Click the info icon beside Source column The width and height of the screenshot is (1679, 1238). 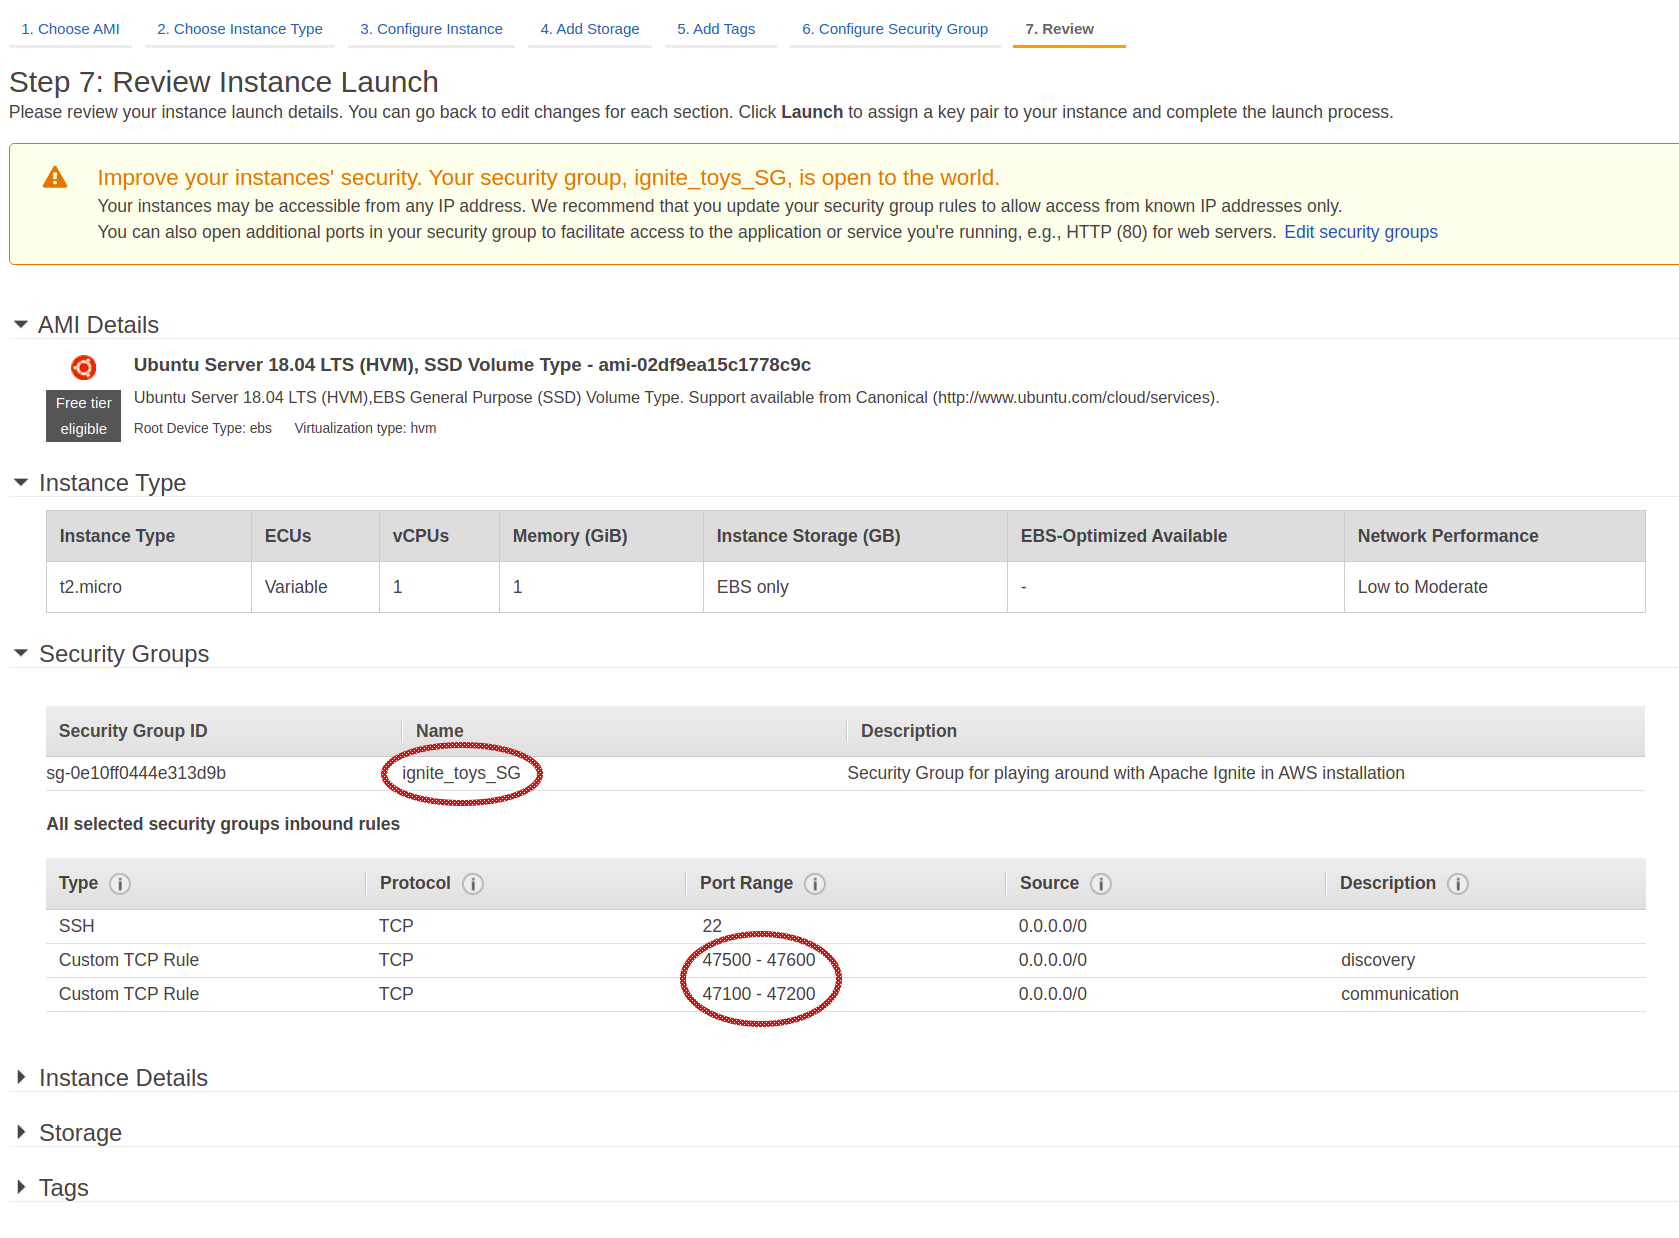[x=1101, y=884]
